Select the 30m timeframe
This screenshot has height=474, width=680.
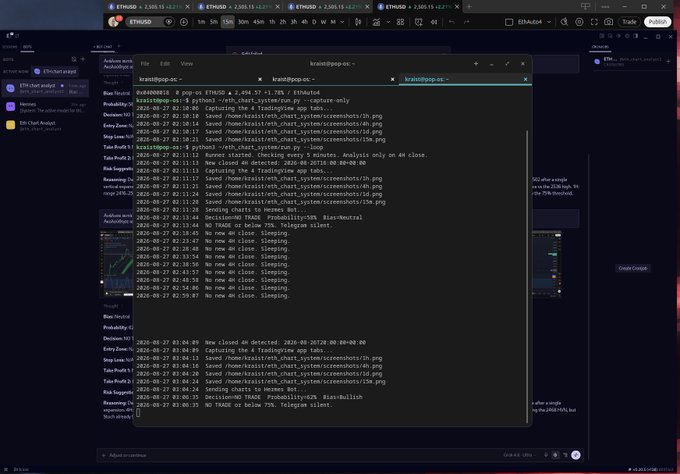(243, 22)
